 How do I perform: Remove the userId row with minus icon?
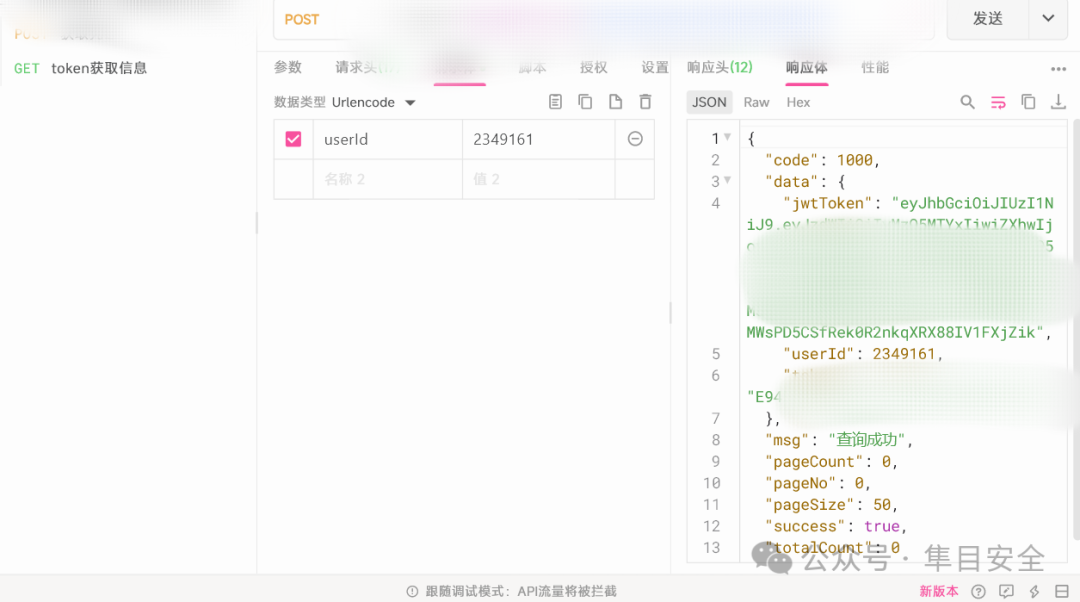[x=635, y=139]
